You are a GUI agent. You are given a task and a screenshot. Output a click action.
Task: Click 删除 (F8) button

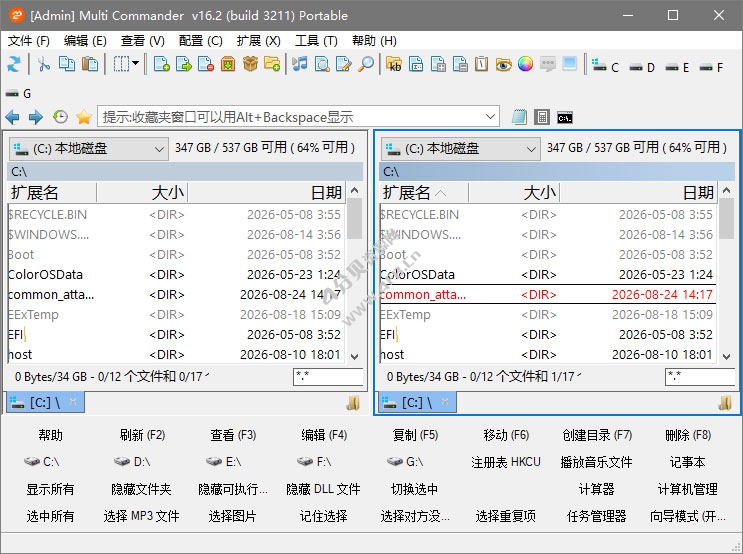coord(688,435)
